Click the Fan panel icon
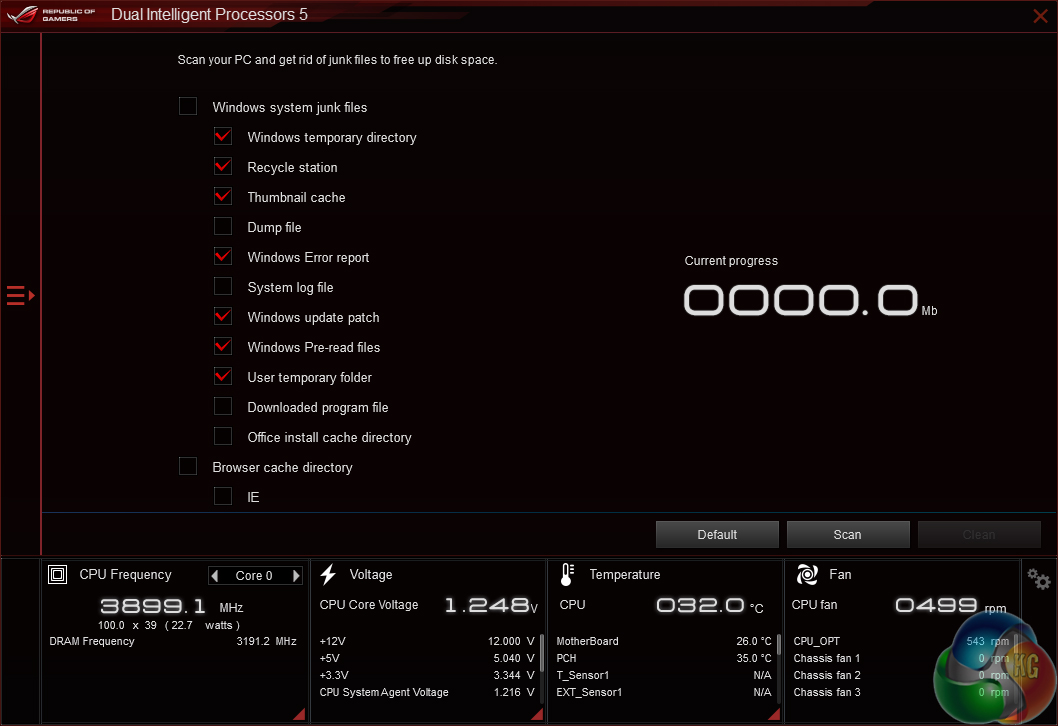The width and height of the screenshot is (1058, 726). [807, 574]
